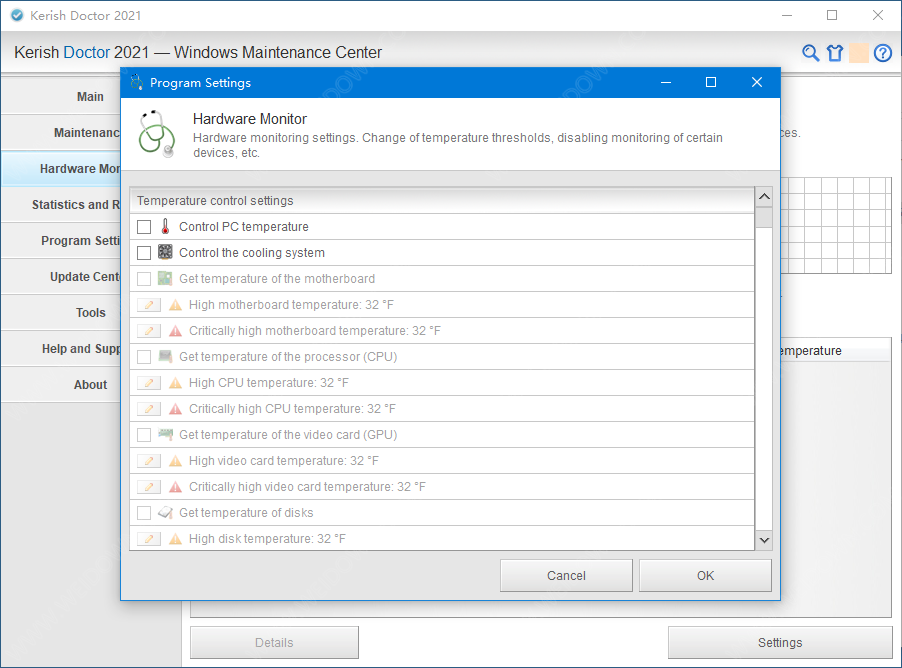Screen dimensions: 902x668
Task: Click edit pencil for Critically high video card temperature
Action: point(149,487)
